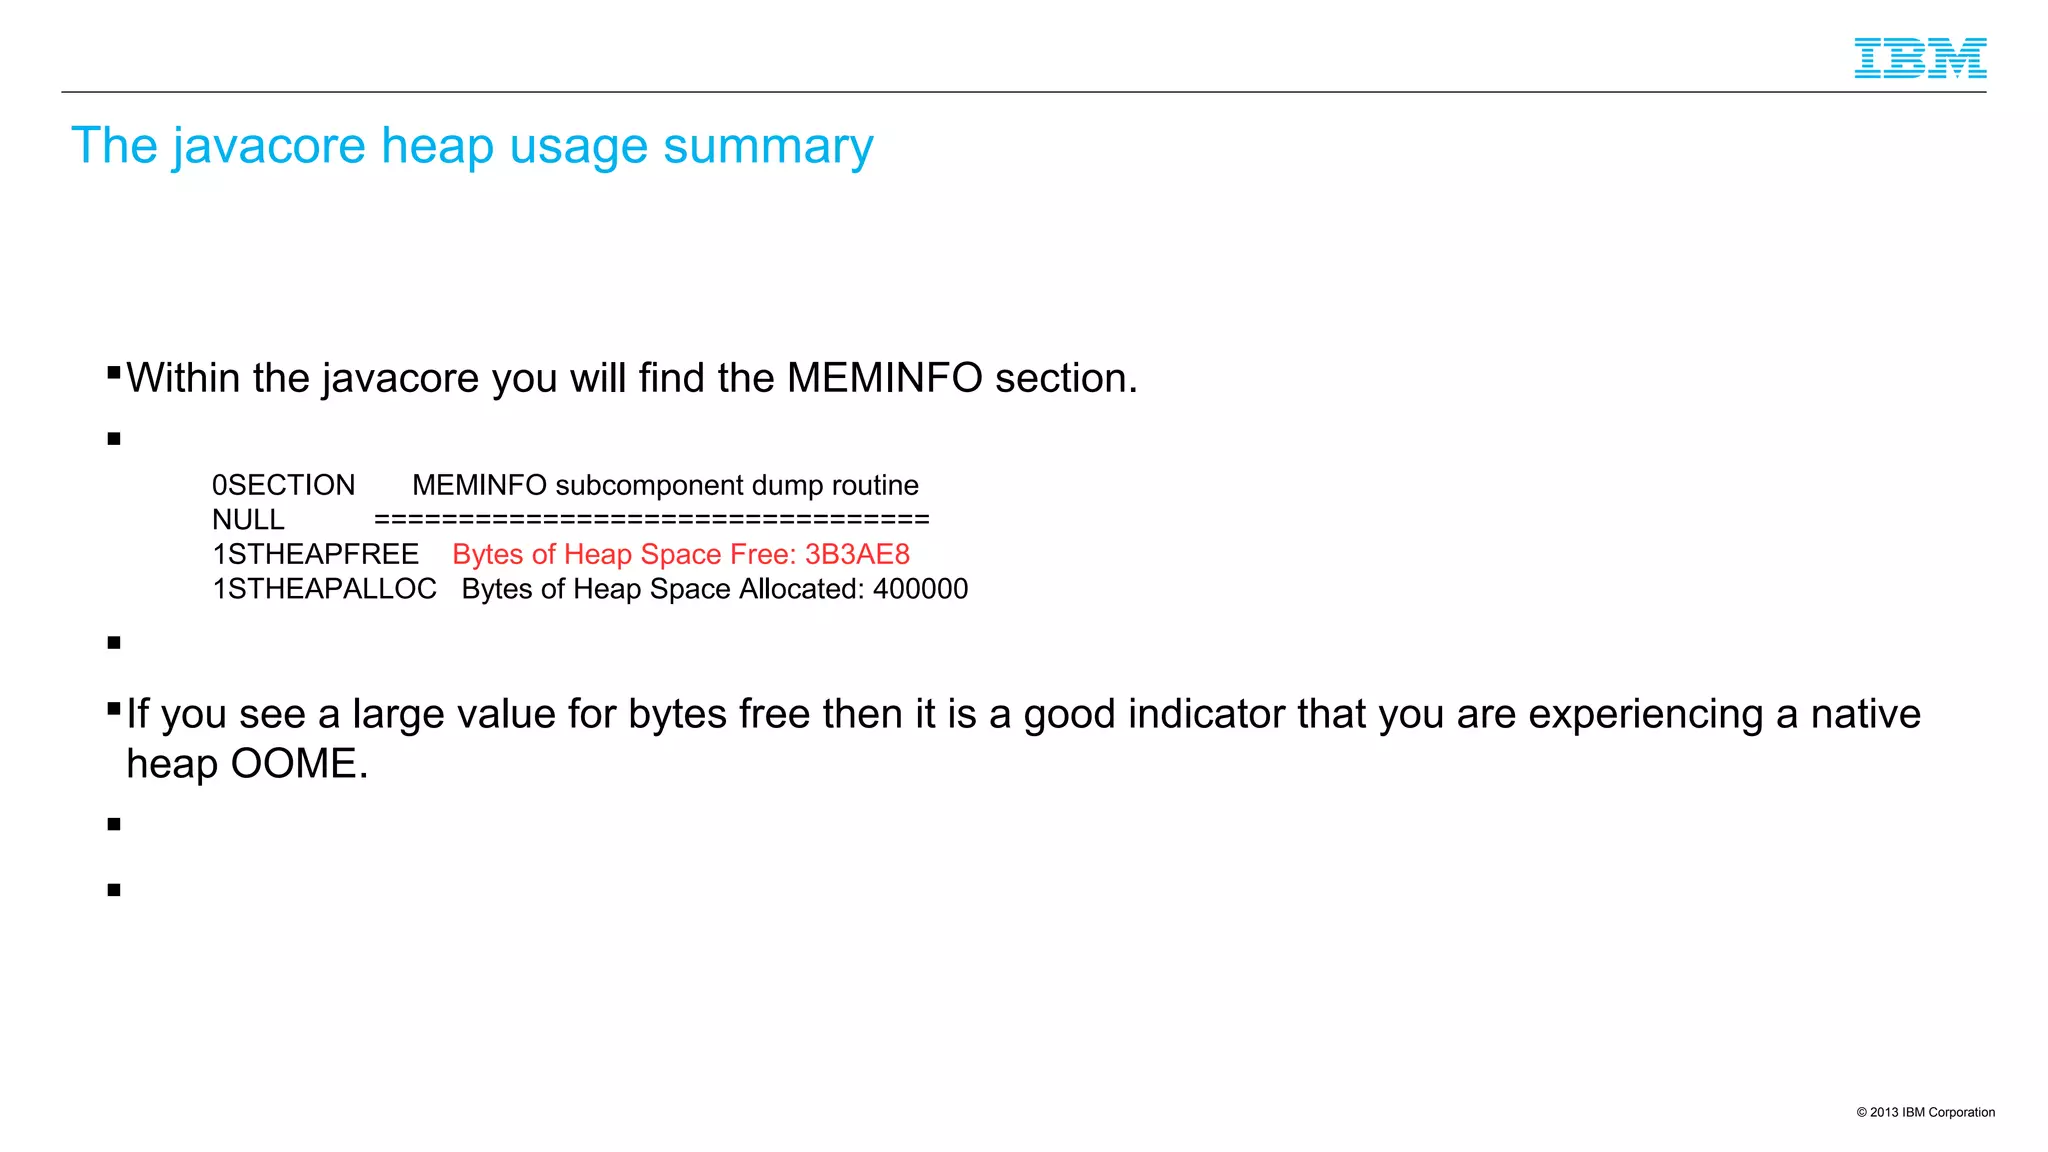This screenshot has width=2048, height=1152.
Task: Click the IBM logo
Action: click(x=1919, y=58)
